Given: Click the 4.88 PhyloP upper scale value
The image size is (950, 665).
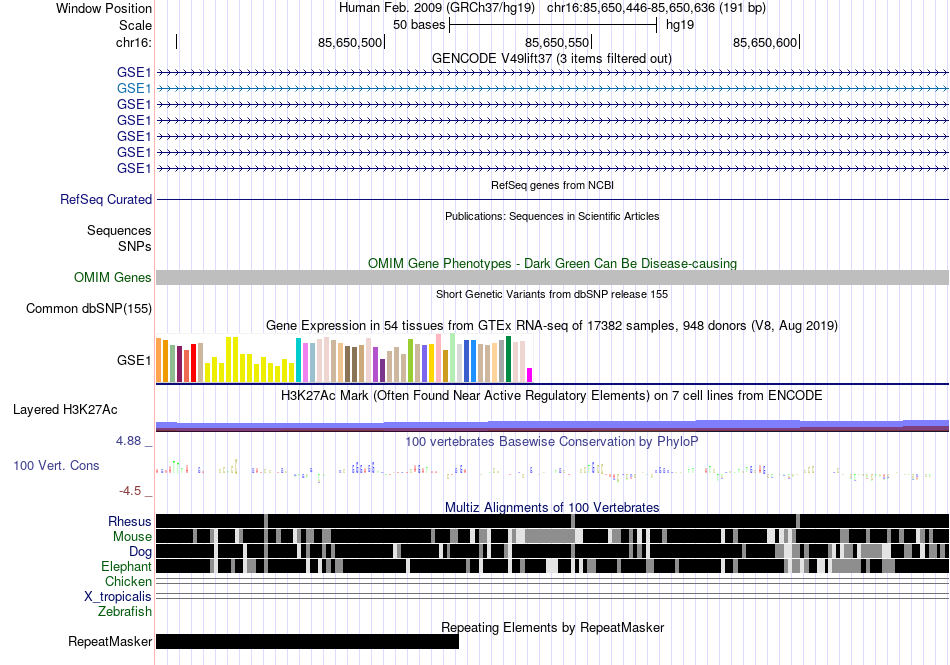Looking at the screenshot, I should point(128,441).
